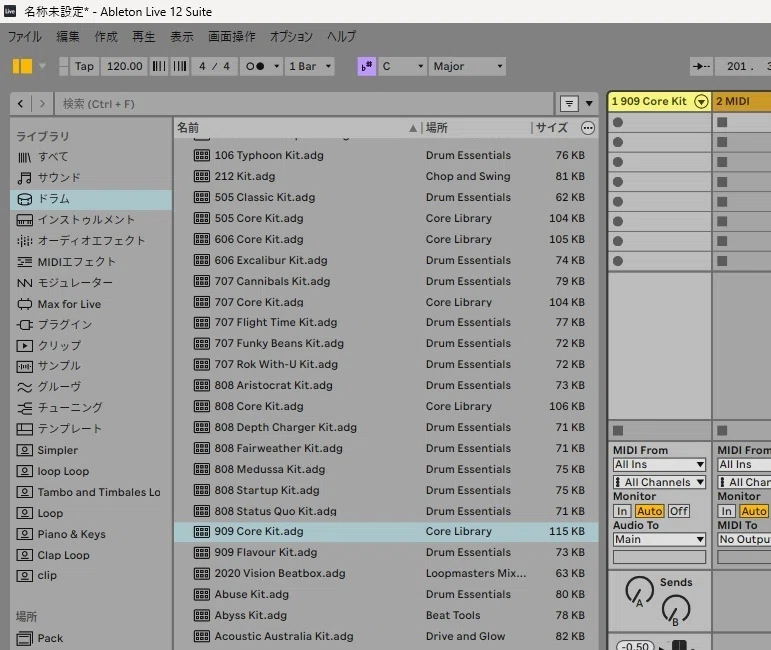Open the Major scale dropdown
771x650 pixels.
coord(467,66)
